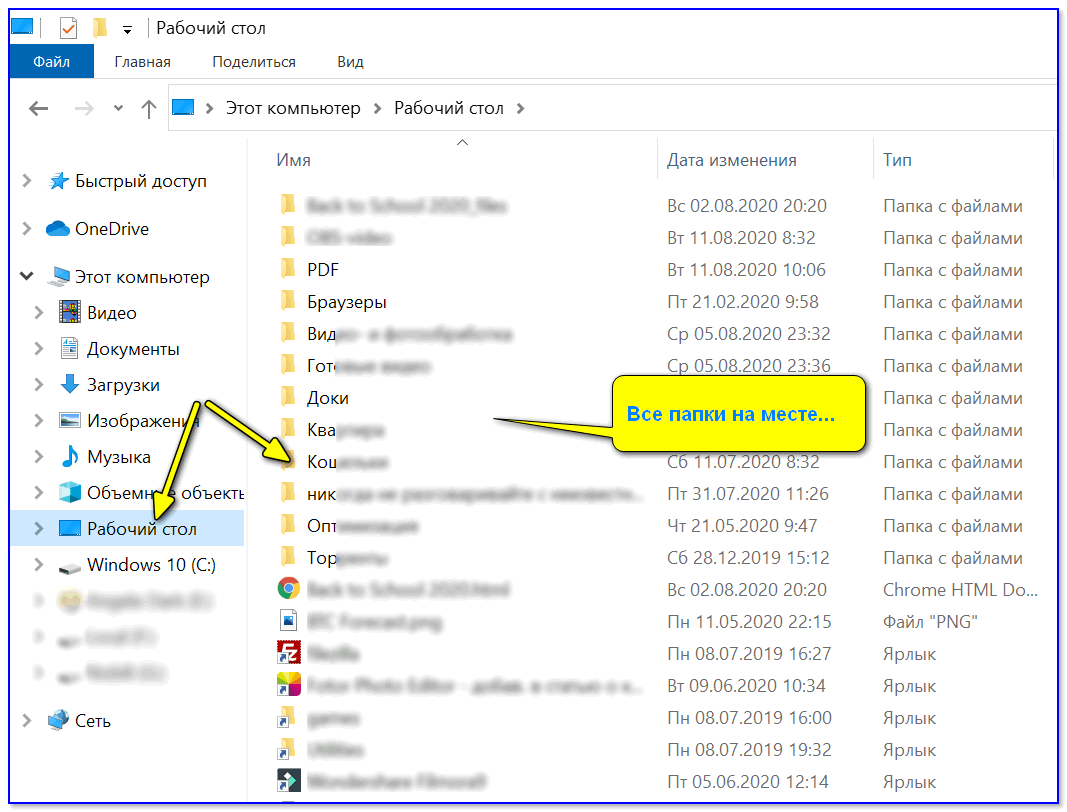Open the Файл menu
Screen dimensions: 1067x812
point(51,62)
